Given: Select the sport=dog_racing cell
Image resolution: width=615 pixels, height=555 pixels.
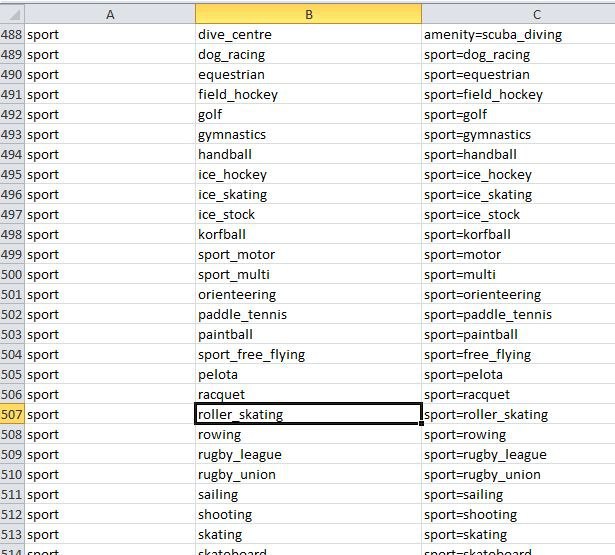Looking at the screenshot, I should point(519,54).
